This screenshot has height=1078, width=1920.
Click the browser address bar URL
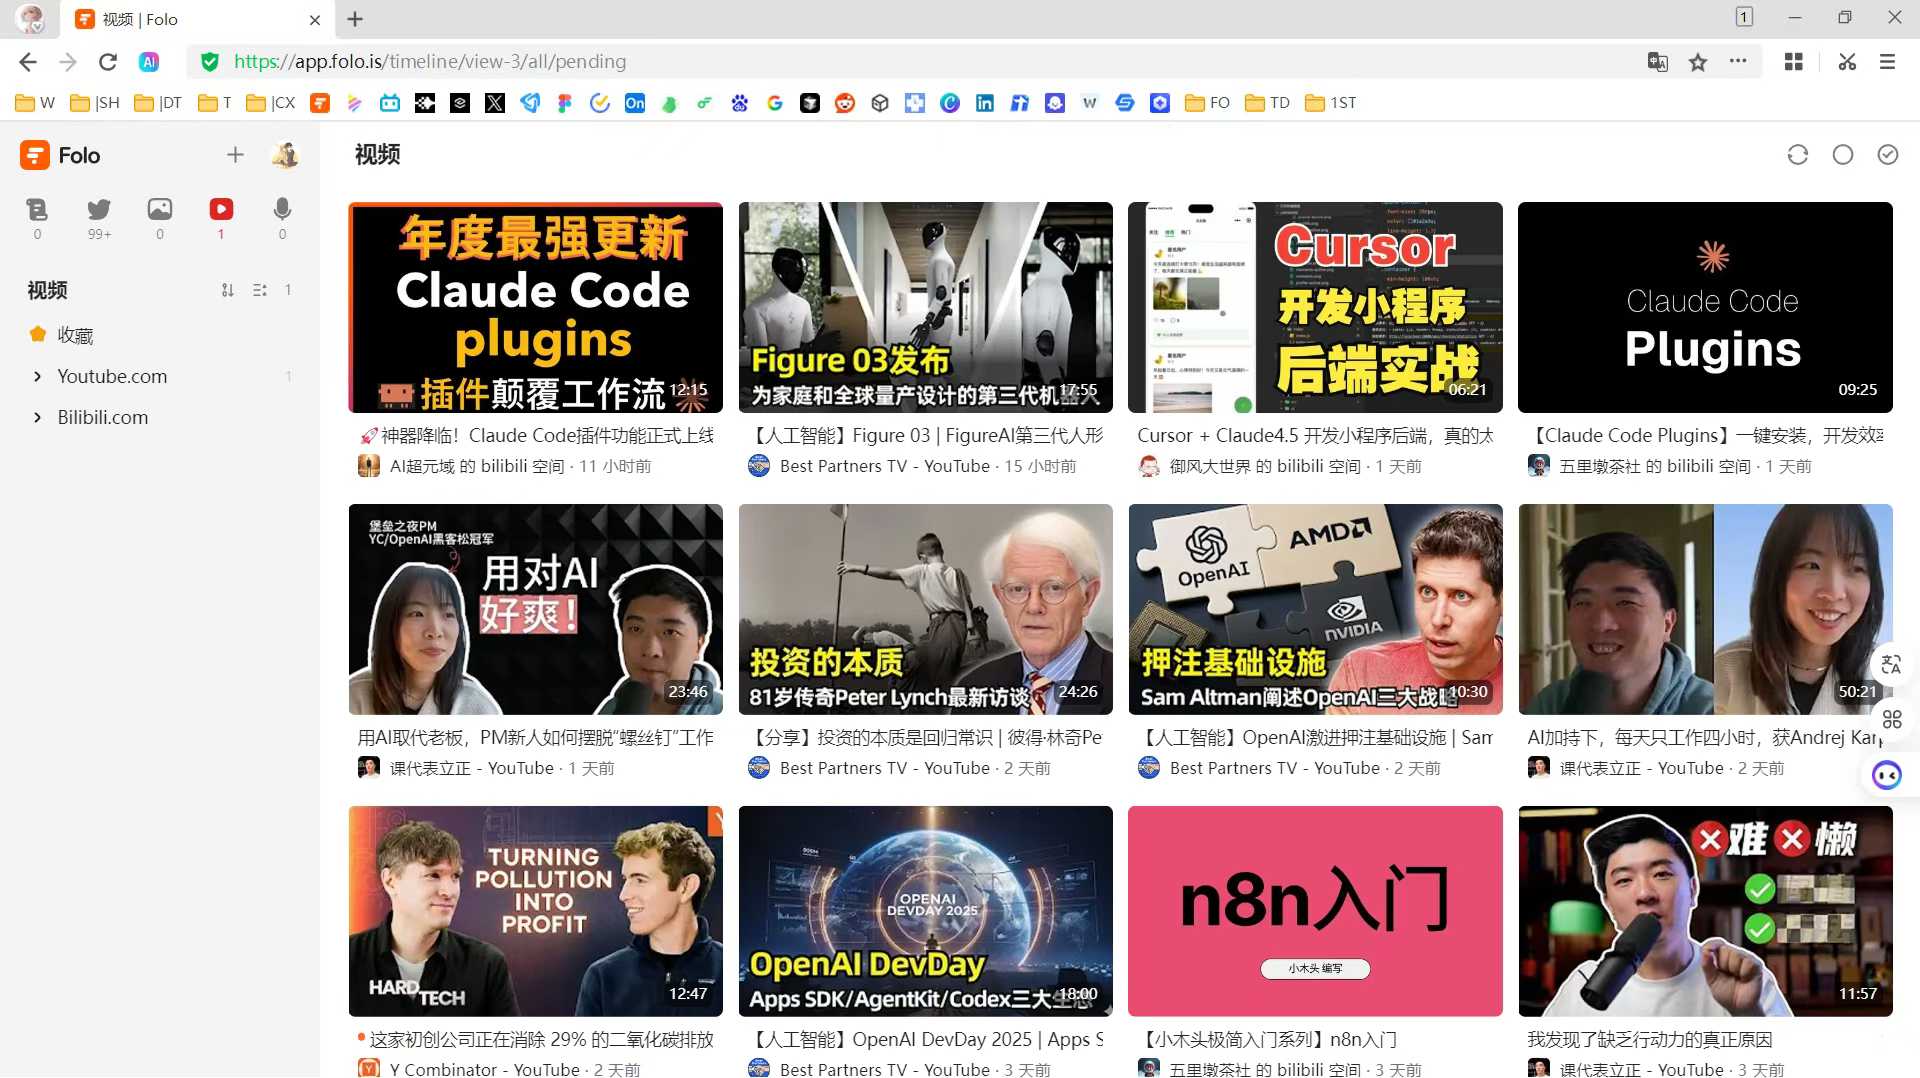[x=430, y=62]
